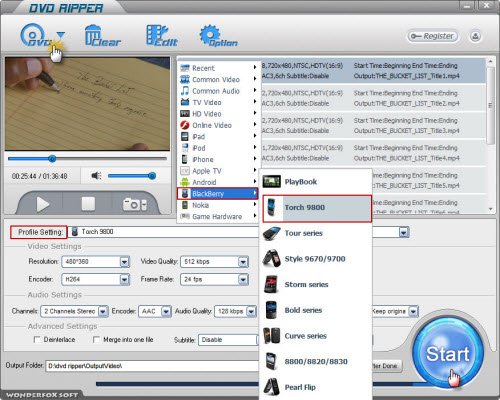Click the video seek bar handle
Viewport: 500px width, 400px height.
tap(52, 159)
